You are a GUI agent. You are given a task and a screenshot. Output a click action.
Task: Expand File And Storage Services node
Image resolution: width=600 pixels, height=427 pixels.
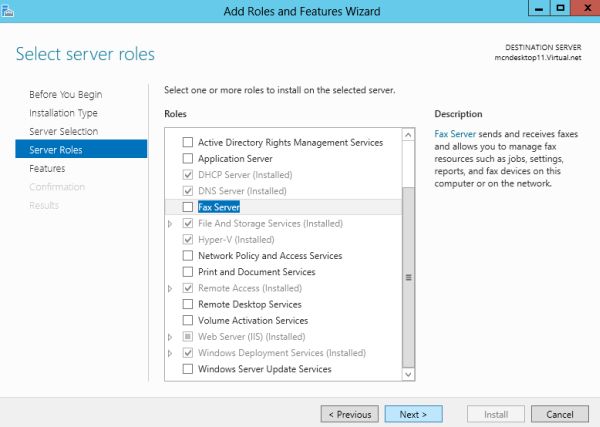click(171, 223)
